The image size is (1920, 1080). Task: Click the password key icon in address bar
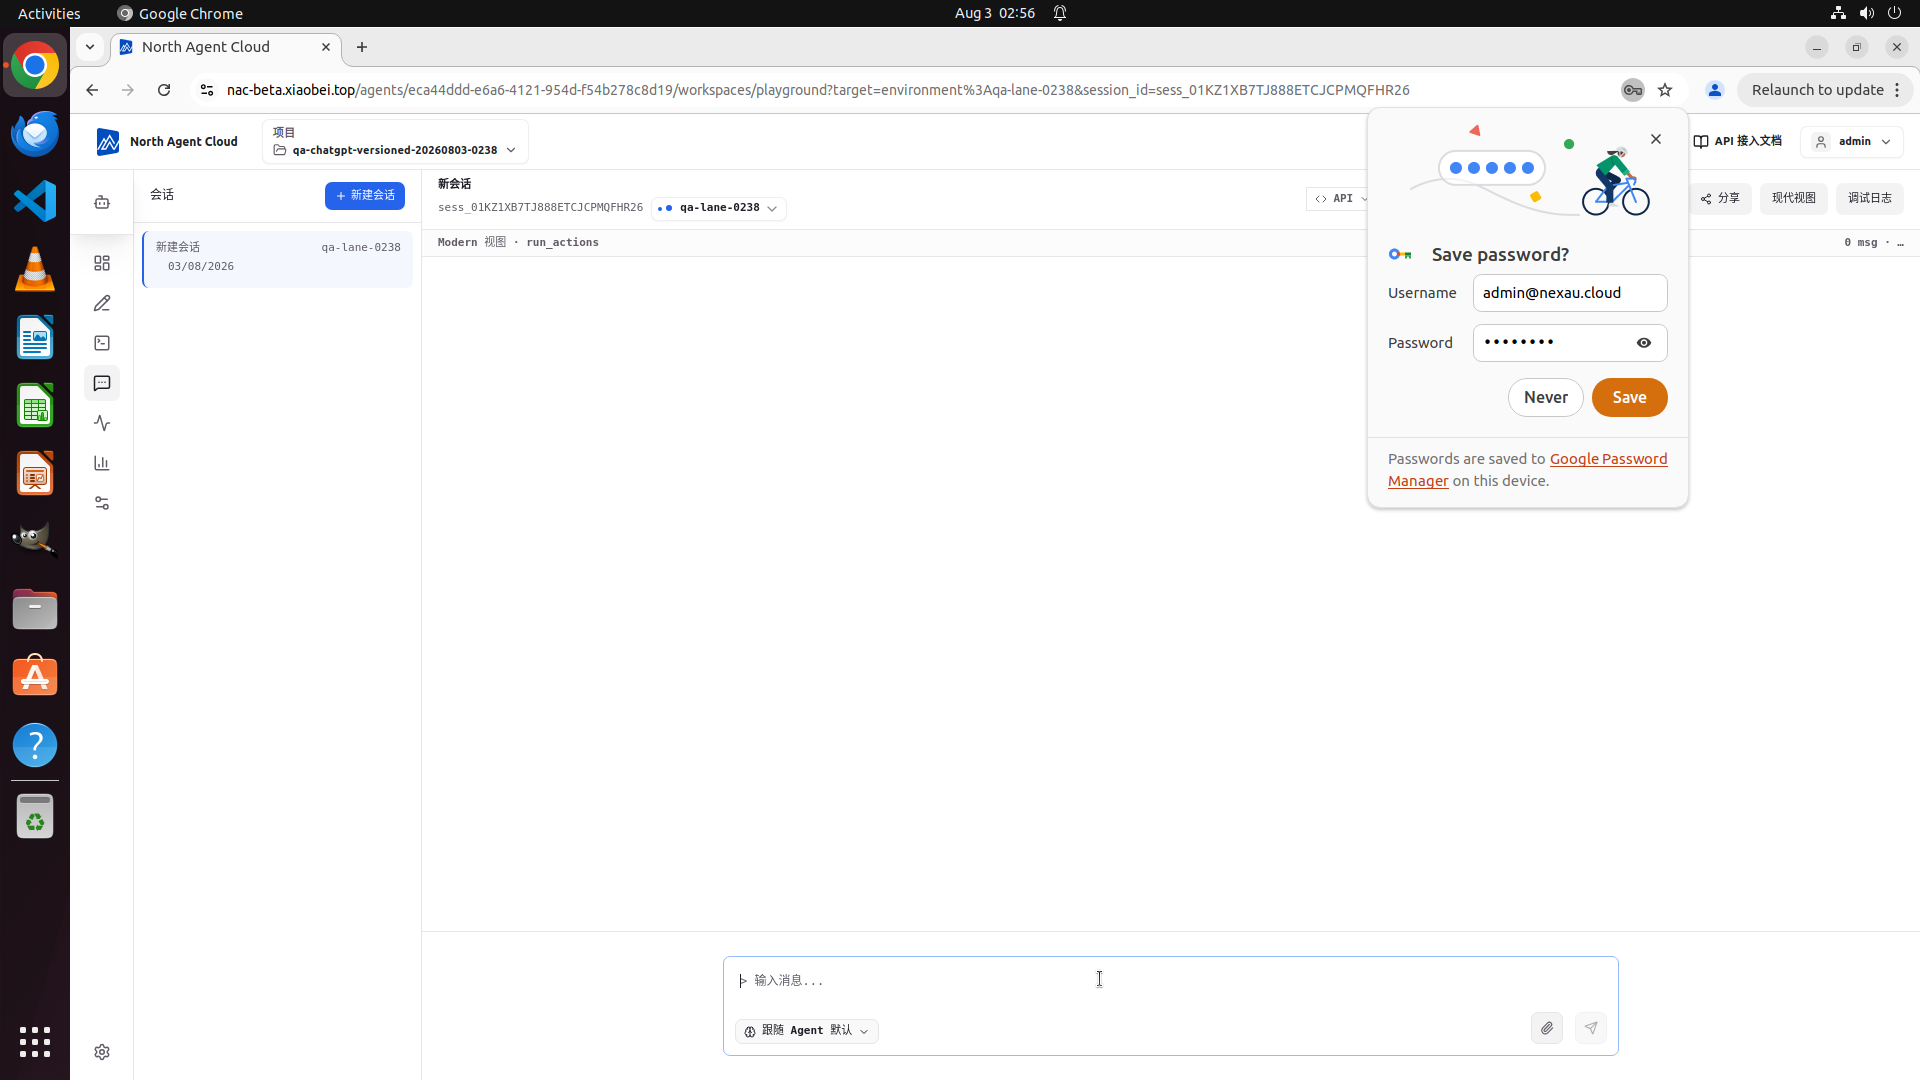(x=1633, y=90)
